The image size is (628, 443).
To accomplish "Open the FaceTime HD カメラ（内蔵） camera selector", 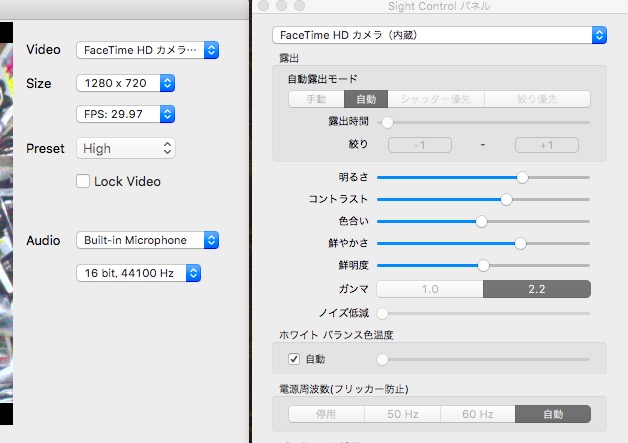I will (439, 35).
